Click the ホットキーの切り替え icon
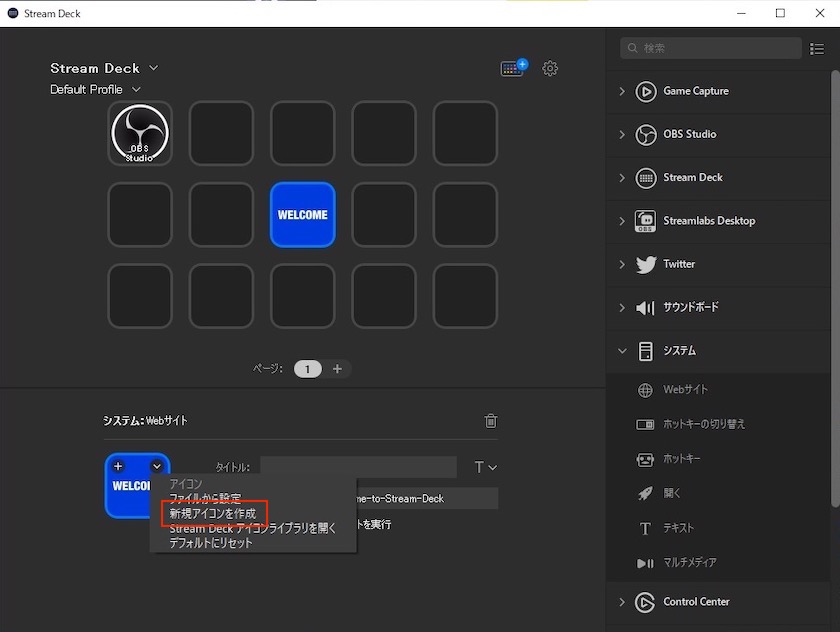Image resolution: width=840 pixels, height=632 pixels. (645, 424)
